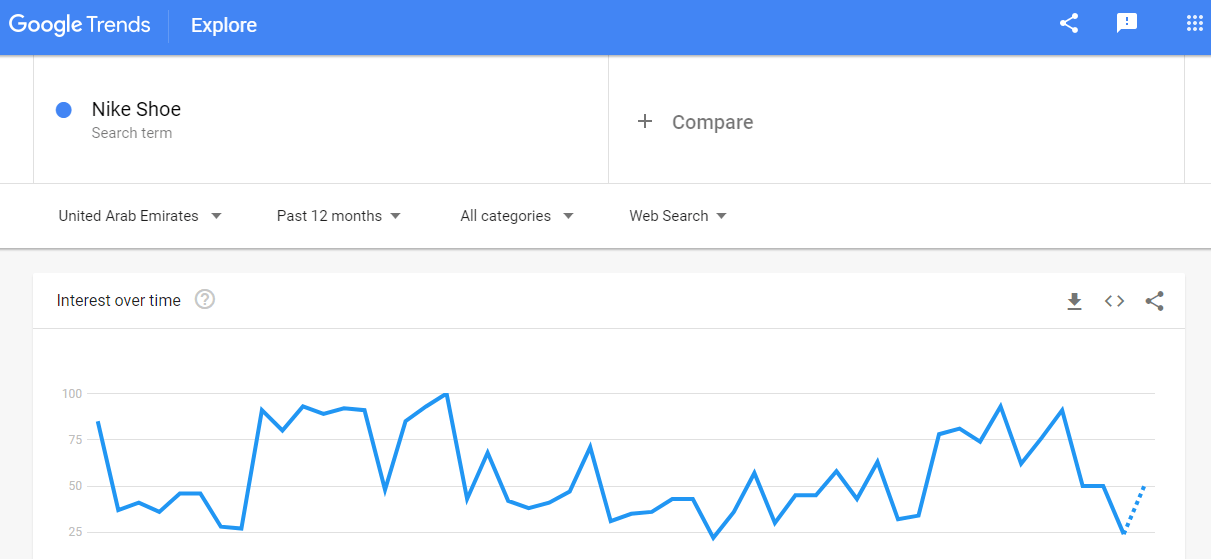Screen dimensions: 1211x559
Task: Click the Google Trends logo
Action: [x=80, y=25]
